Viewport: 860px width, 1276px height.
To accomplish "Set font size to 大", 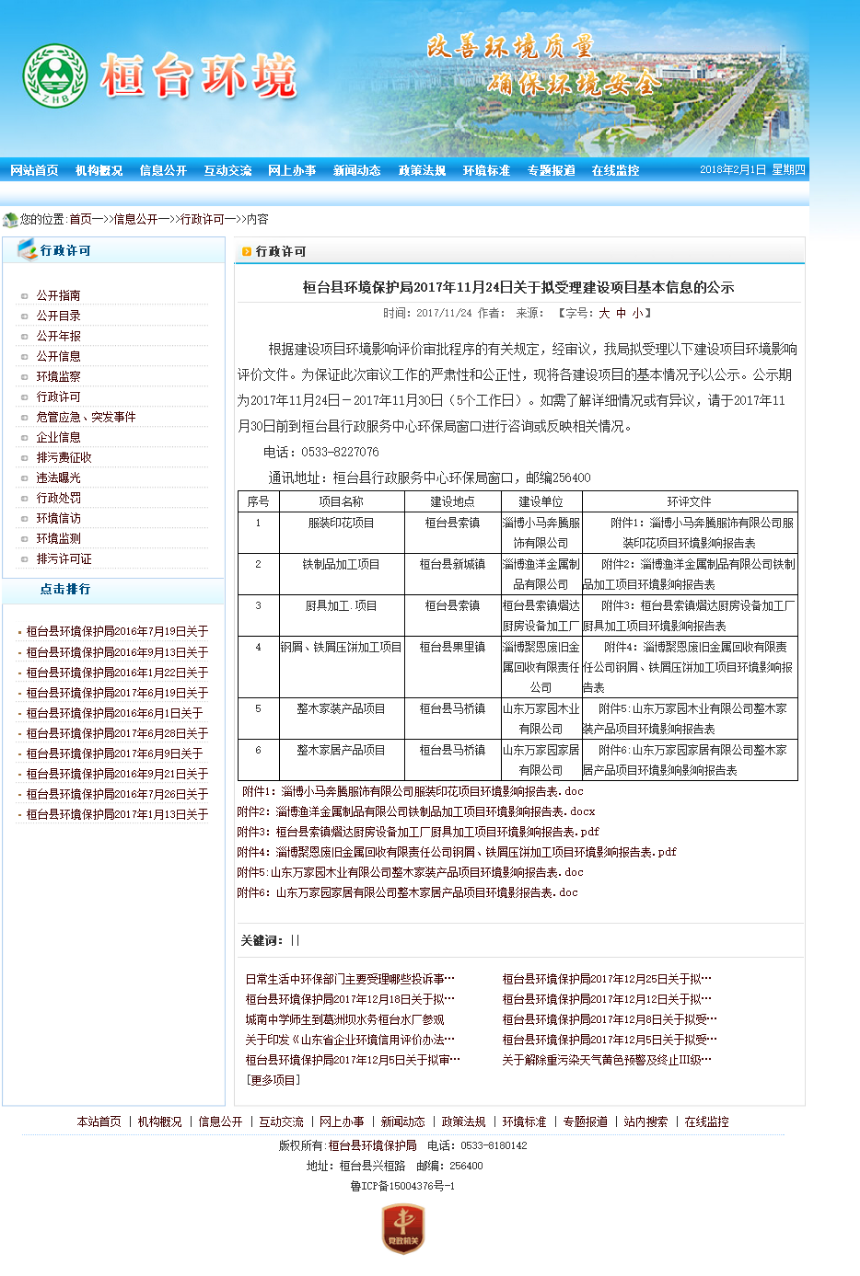I will point(604,313).
